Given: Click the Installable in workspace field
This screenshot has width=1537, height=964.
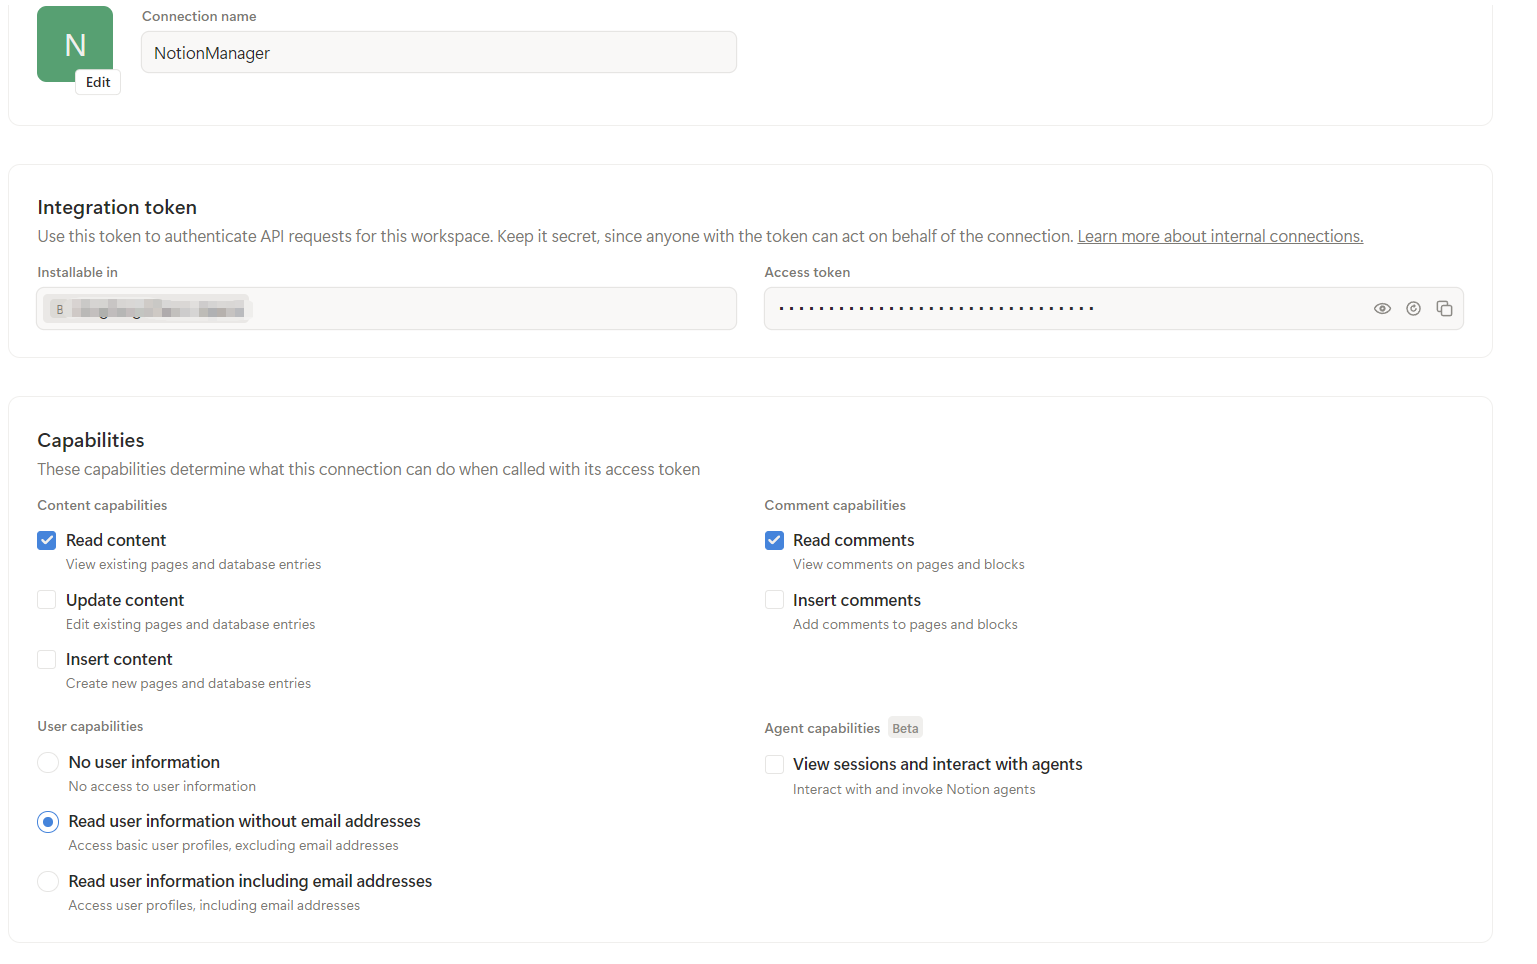Looking at the screenshot, I should tap(387, 309).
